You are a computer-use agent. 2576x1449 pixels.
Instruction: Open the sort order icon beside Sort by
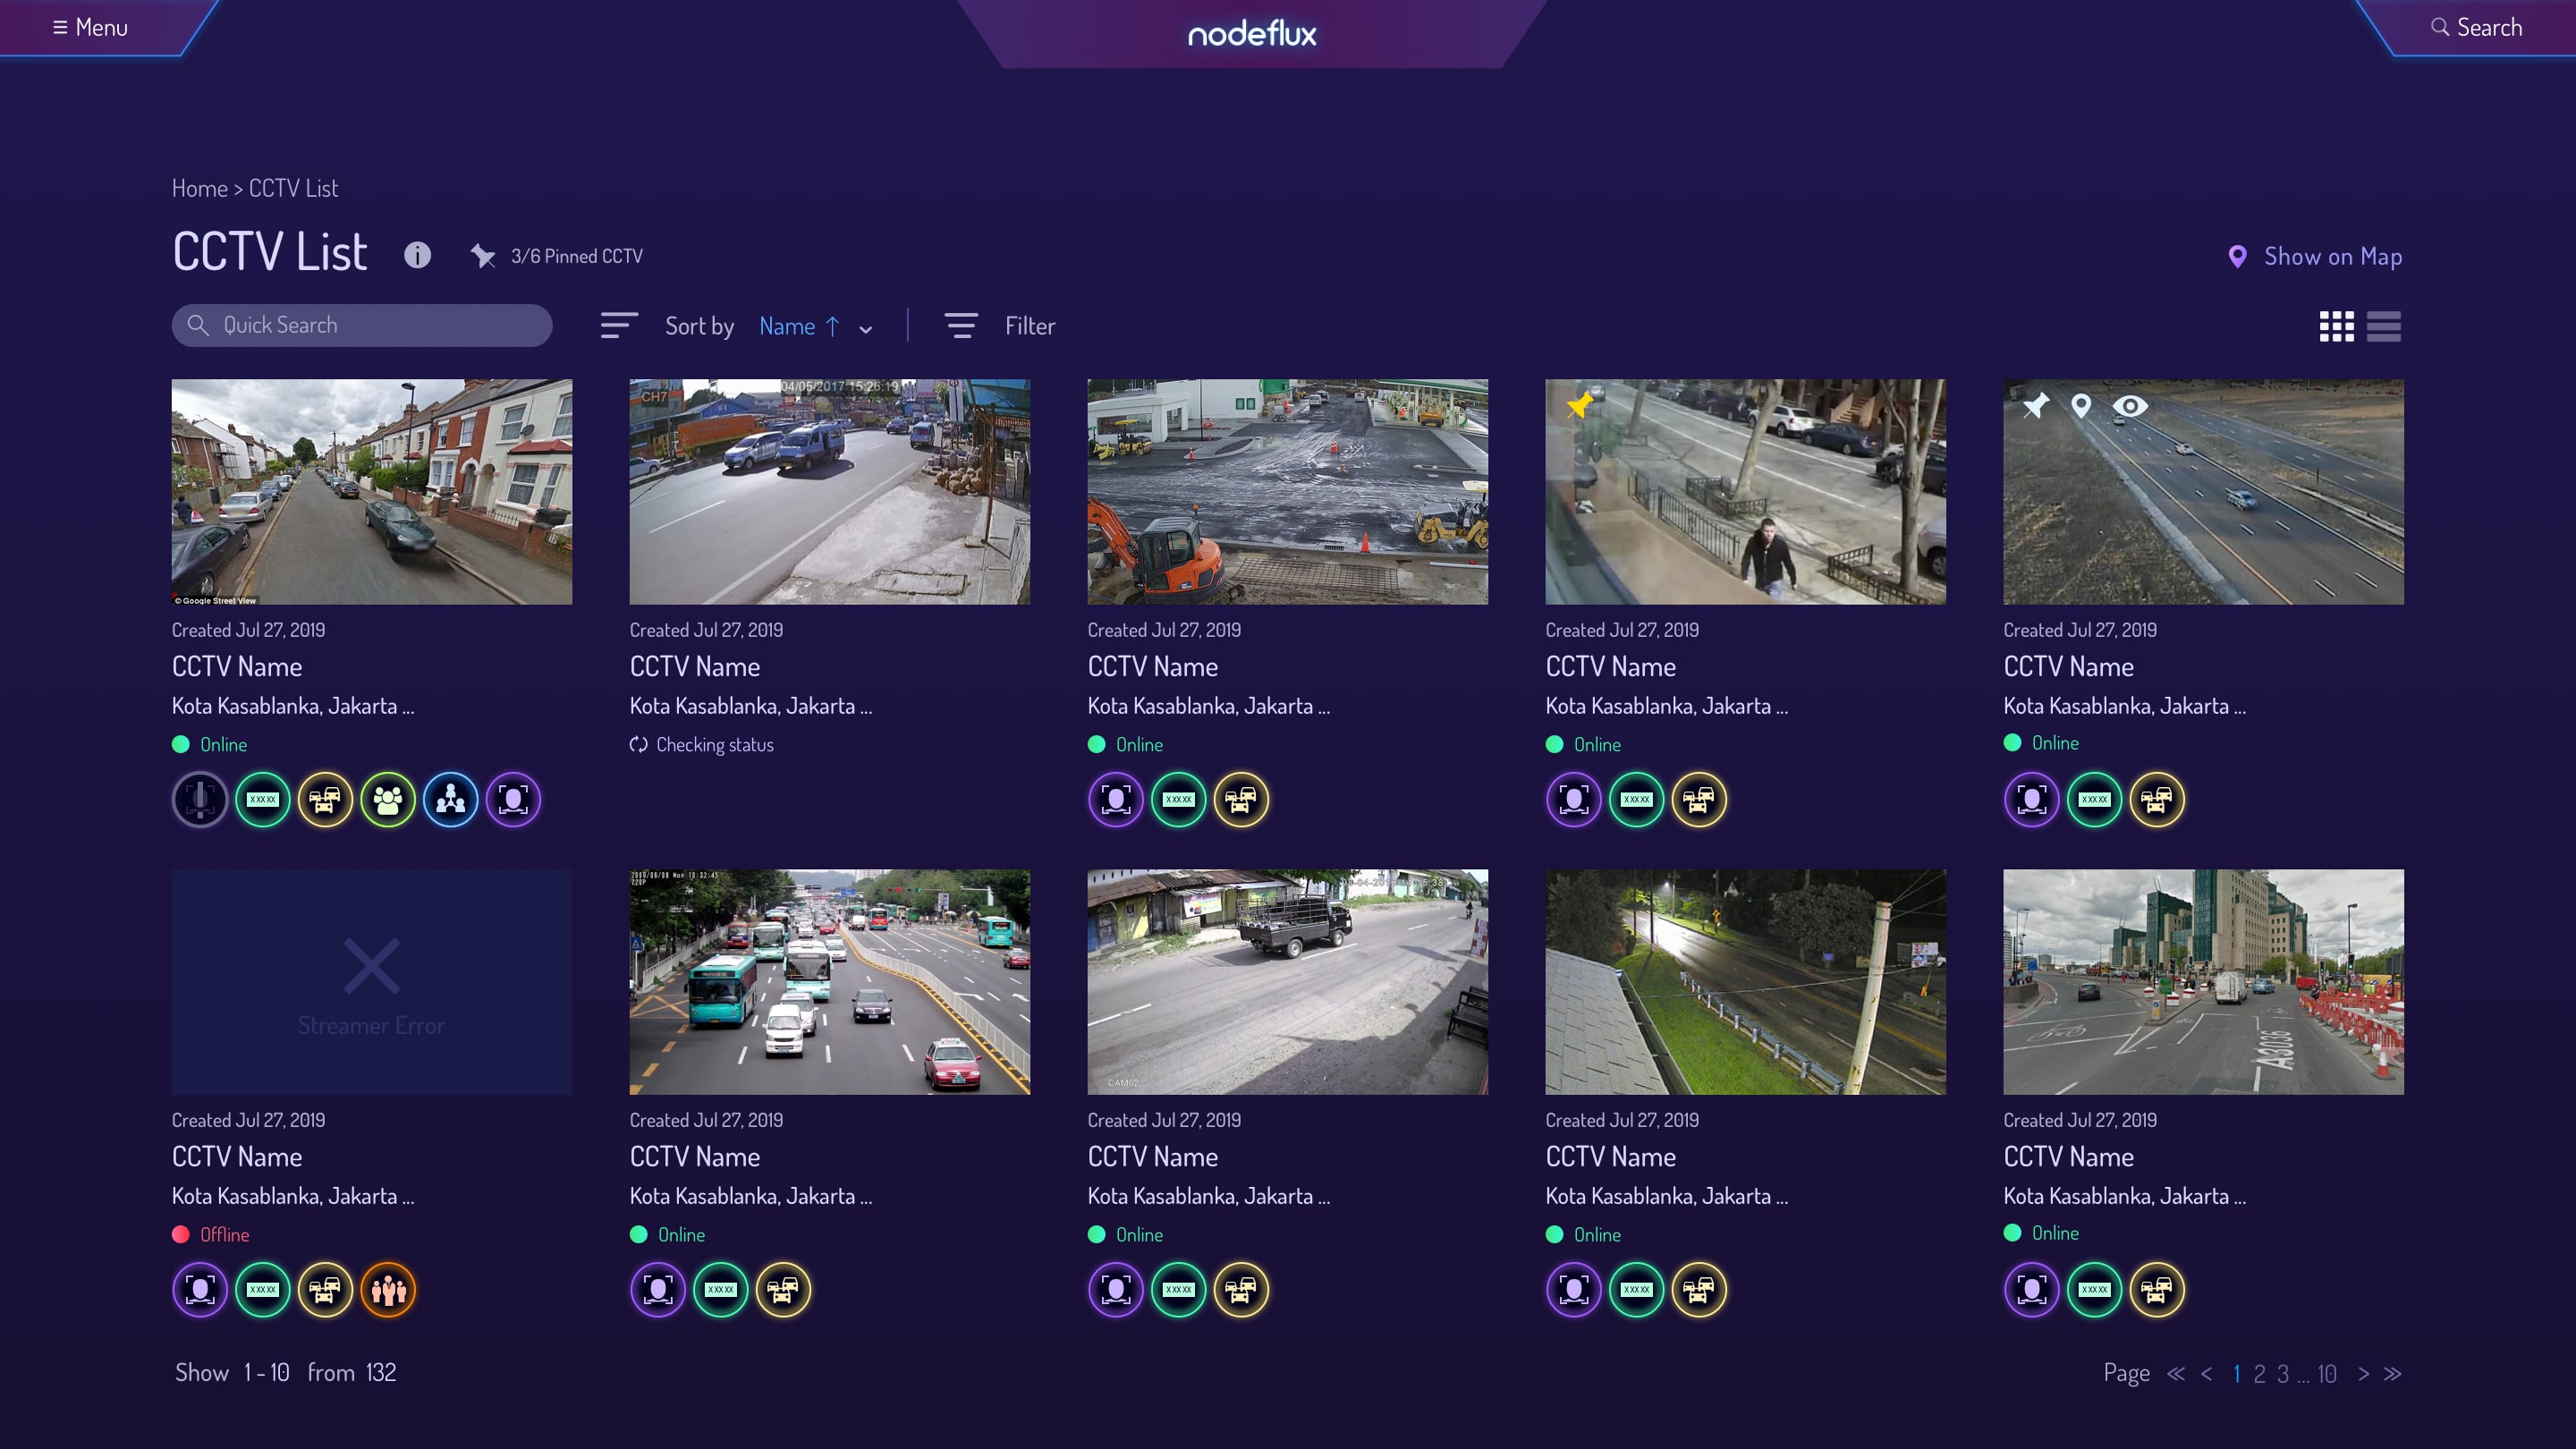click(x=618, y=325)
